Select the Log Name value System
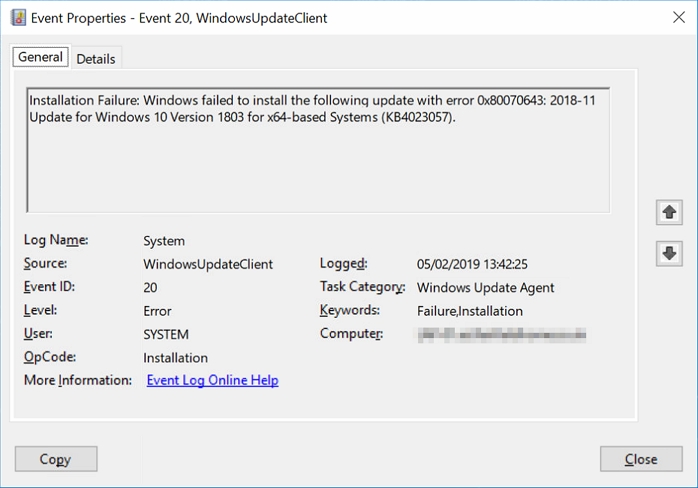 coord(164,241)
